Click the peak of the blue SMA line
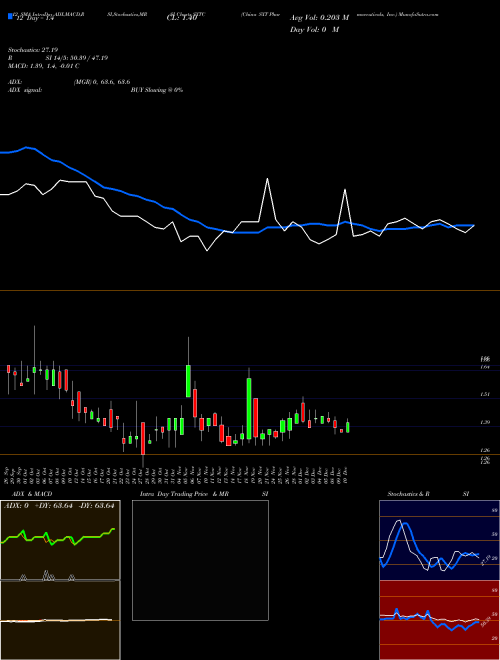Image resolution: width=500 pixels, height=660 pixels. click(27, 147)
